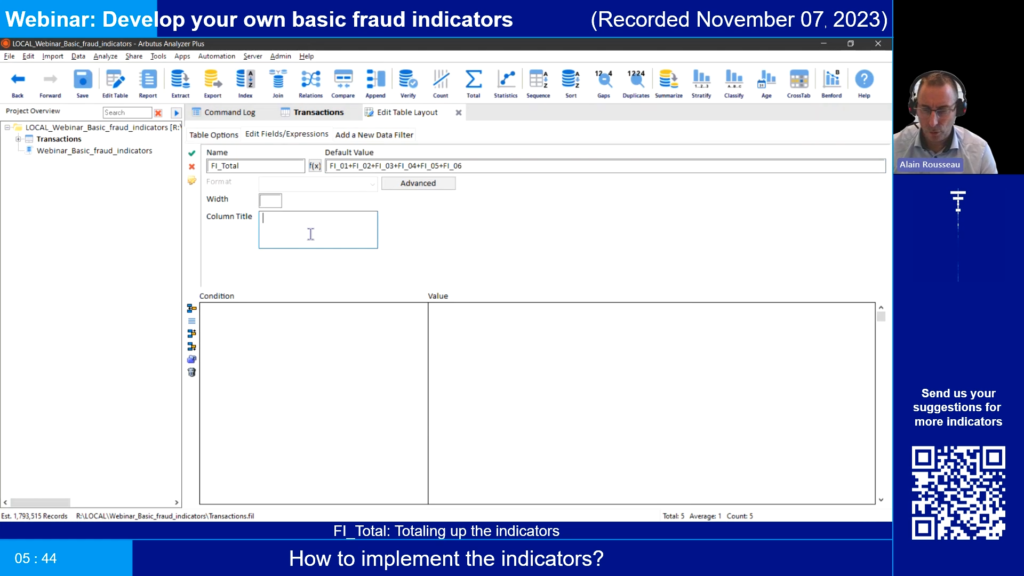The height and width of the screenshot is (576, 1024).
Task: Click the Help toolbar icon
Action: [864, 84]
